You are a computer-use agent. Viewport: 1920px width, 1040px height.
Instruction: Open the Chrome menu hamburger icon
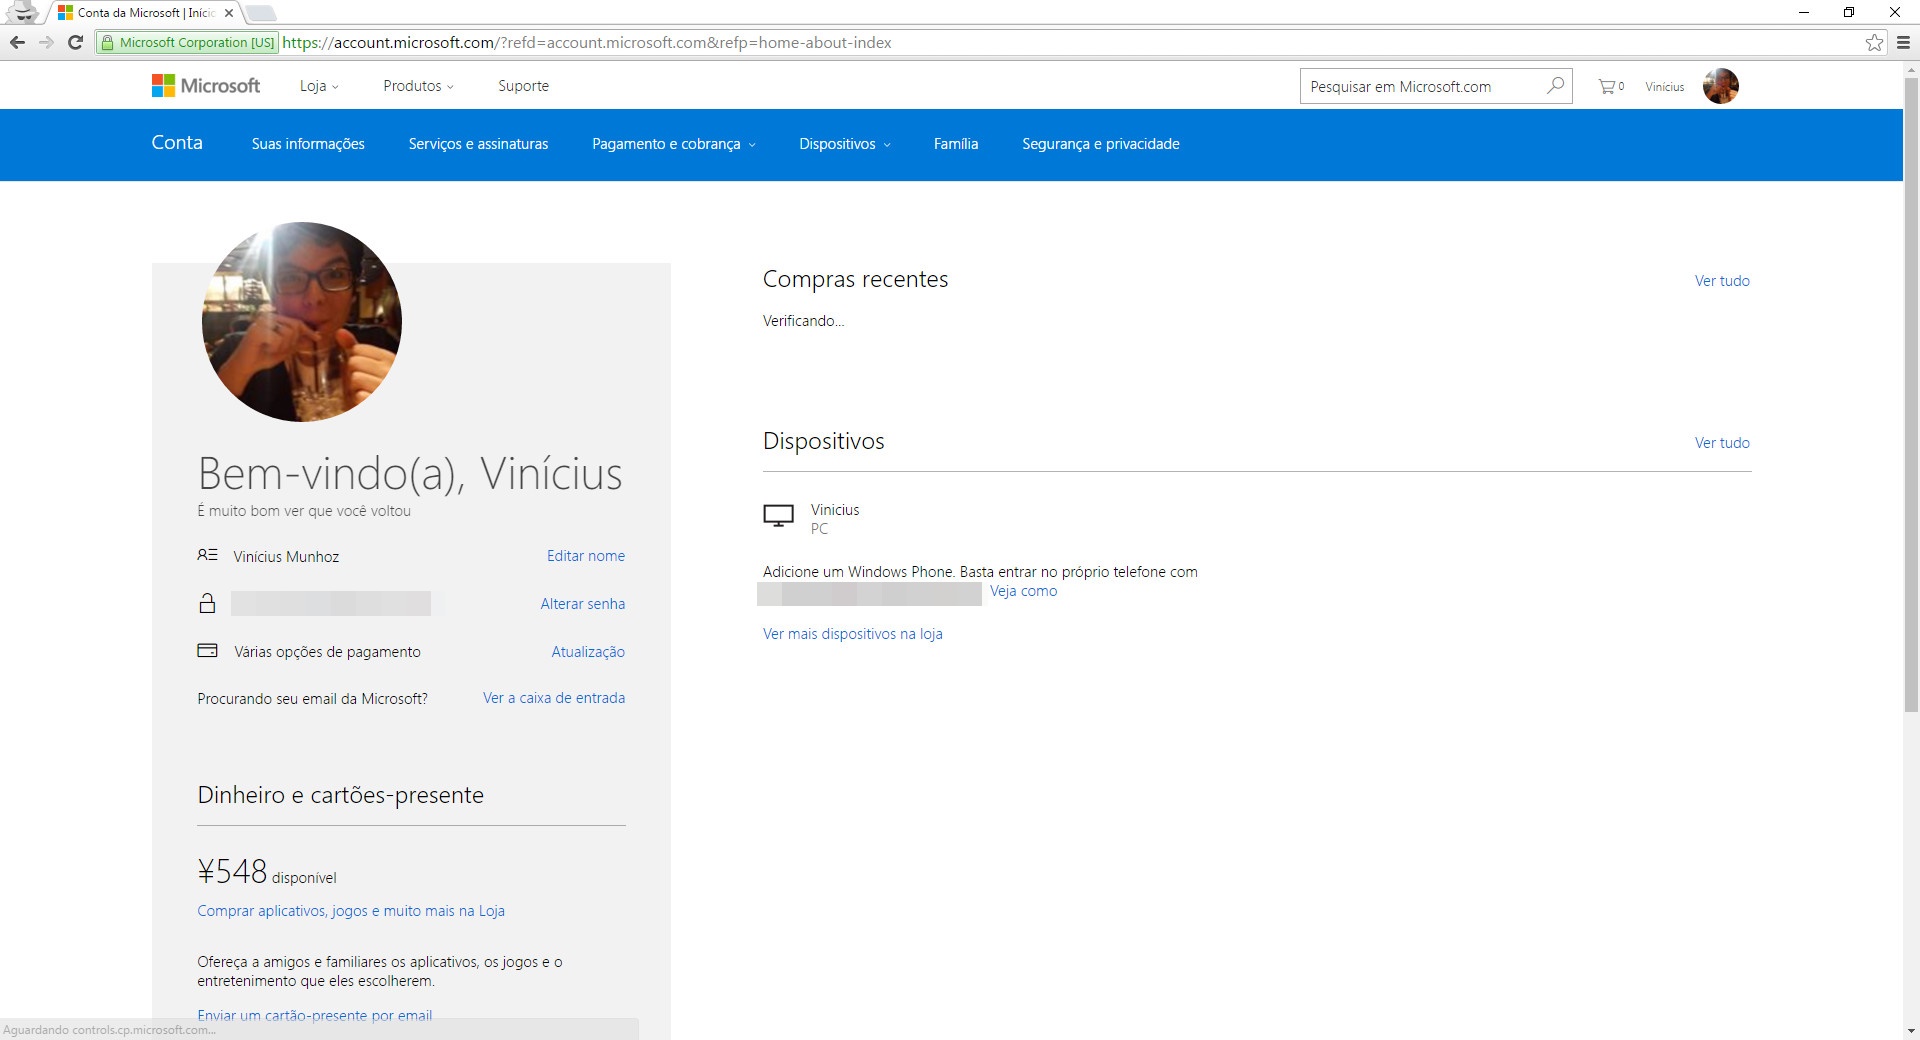point(1903,42)
